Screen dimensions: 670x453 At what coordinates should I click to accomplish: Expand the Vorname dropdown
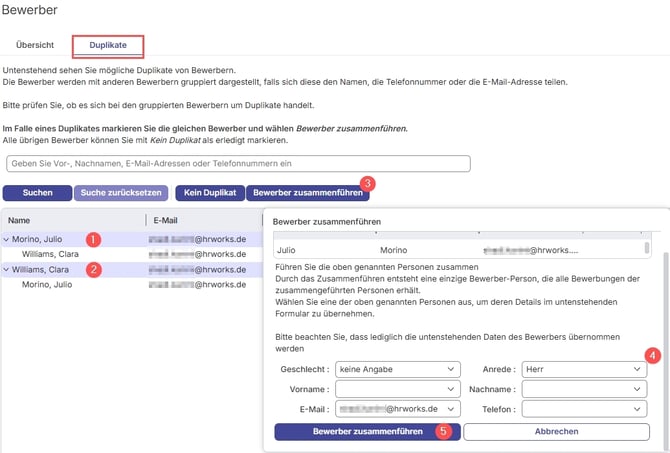coord(397,389)
